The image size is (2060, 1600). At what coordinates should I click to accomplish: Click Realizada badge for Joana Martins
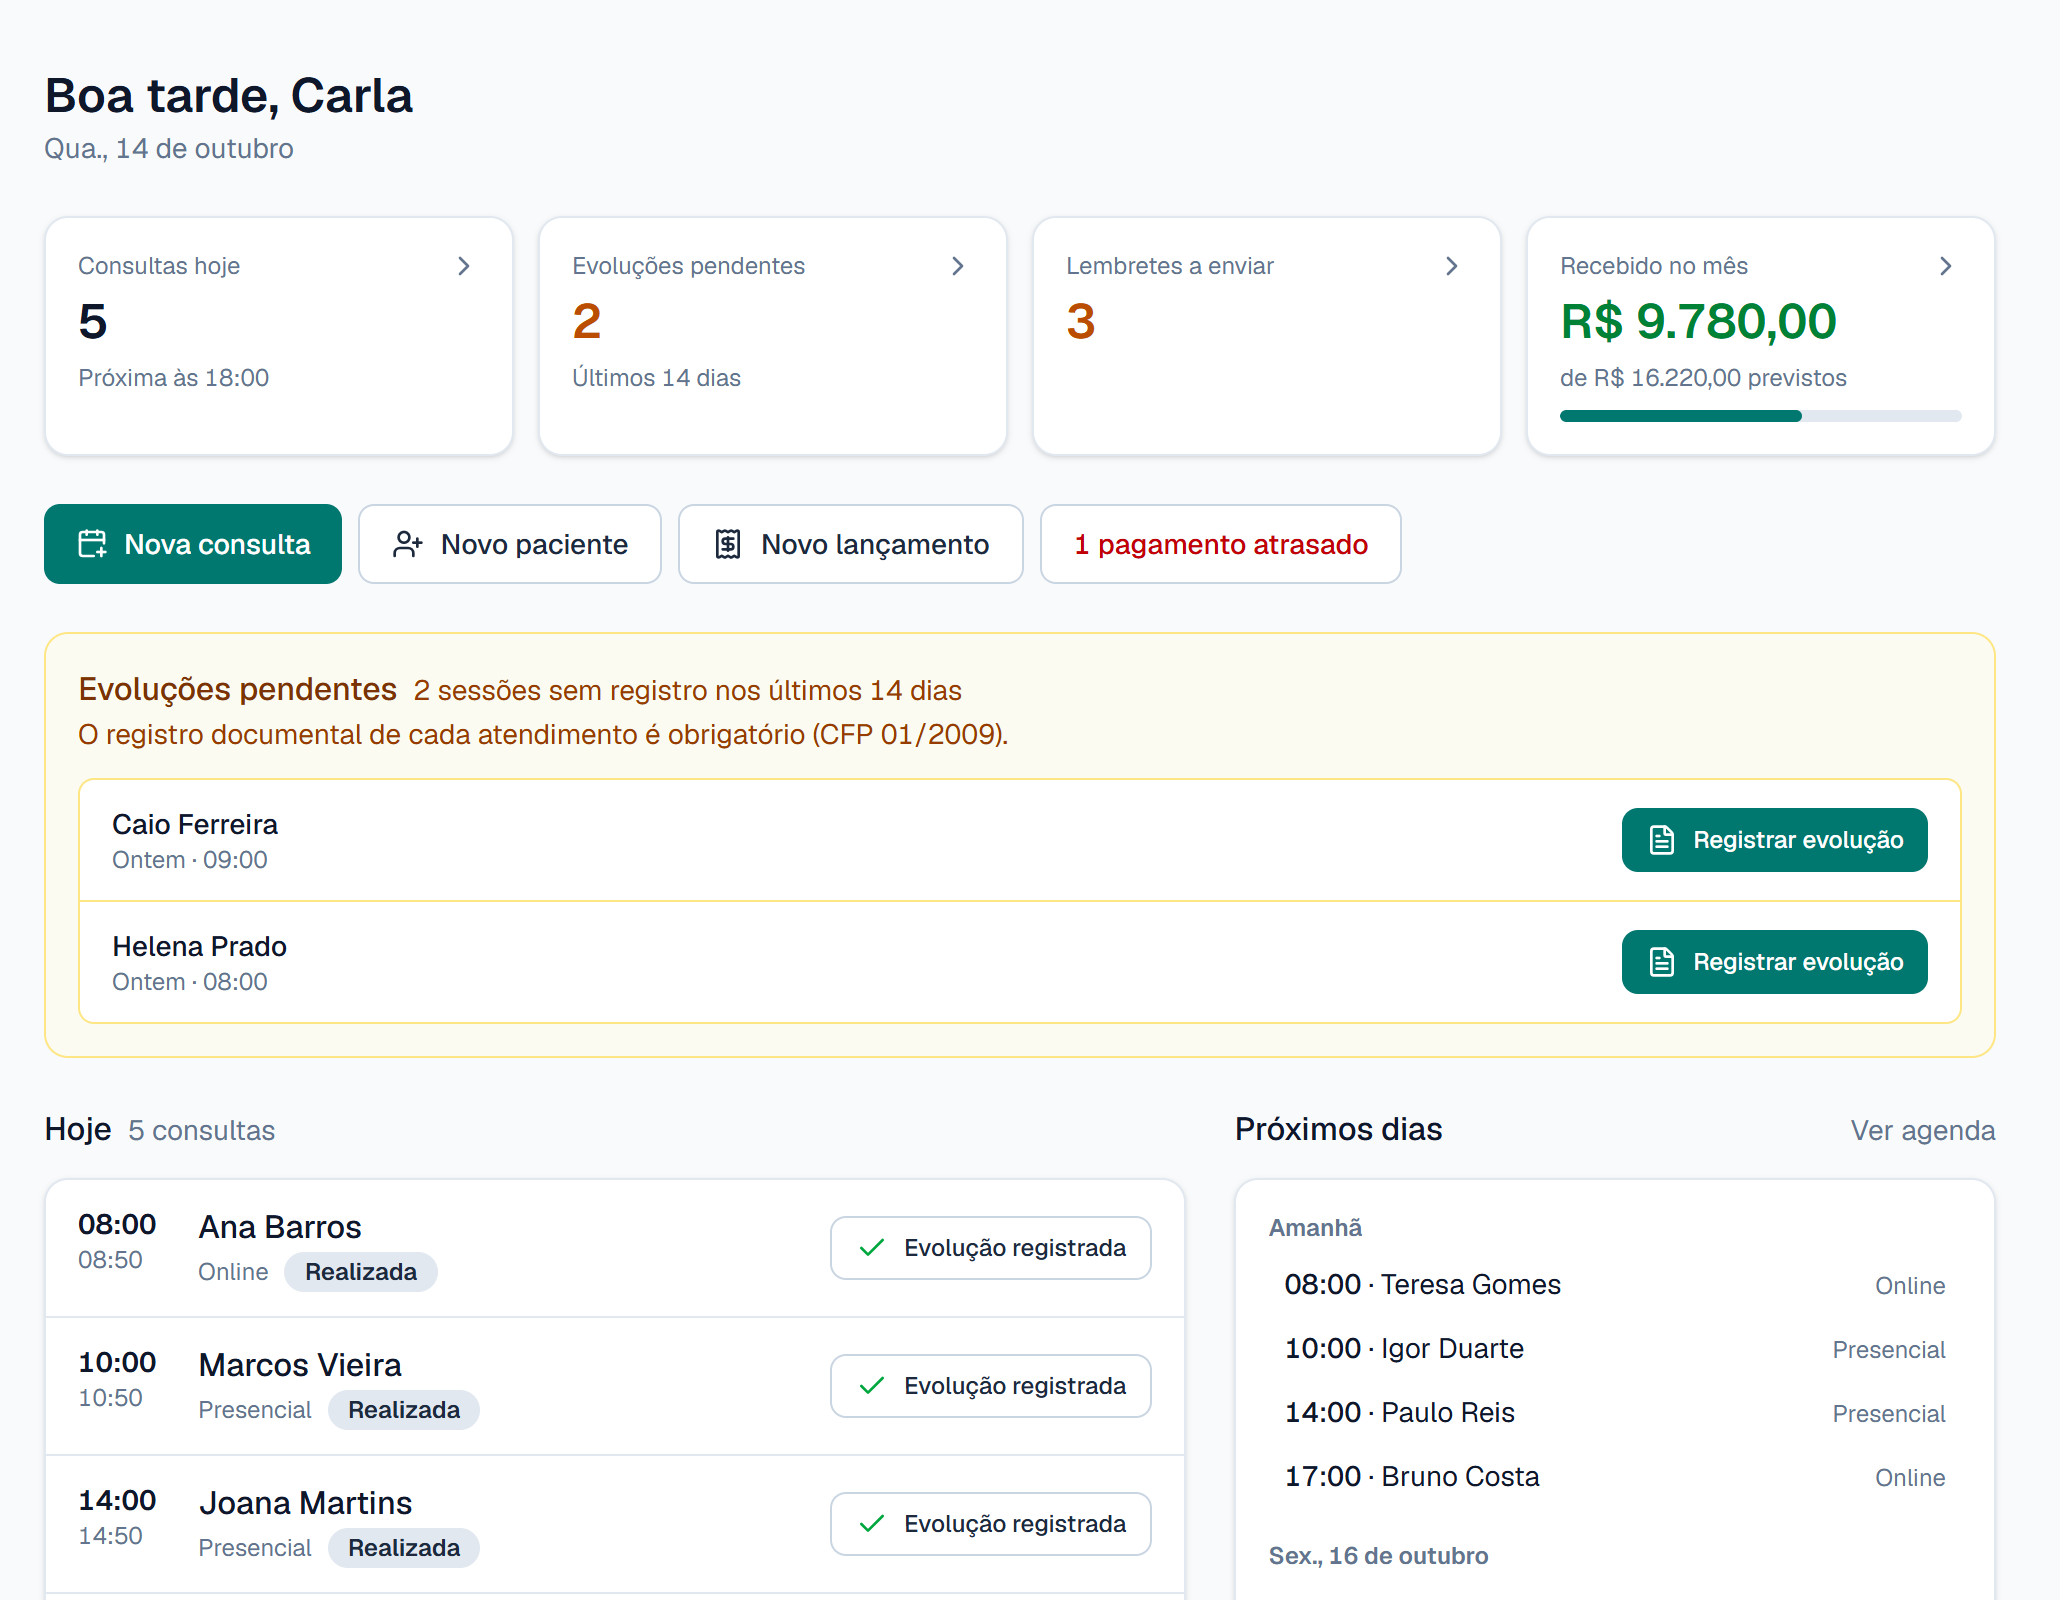pyautogui.click(x=404, y=1548)
